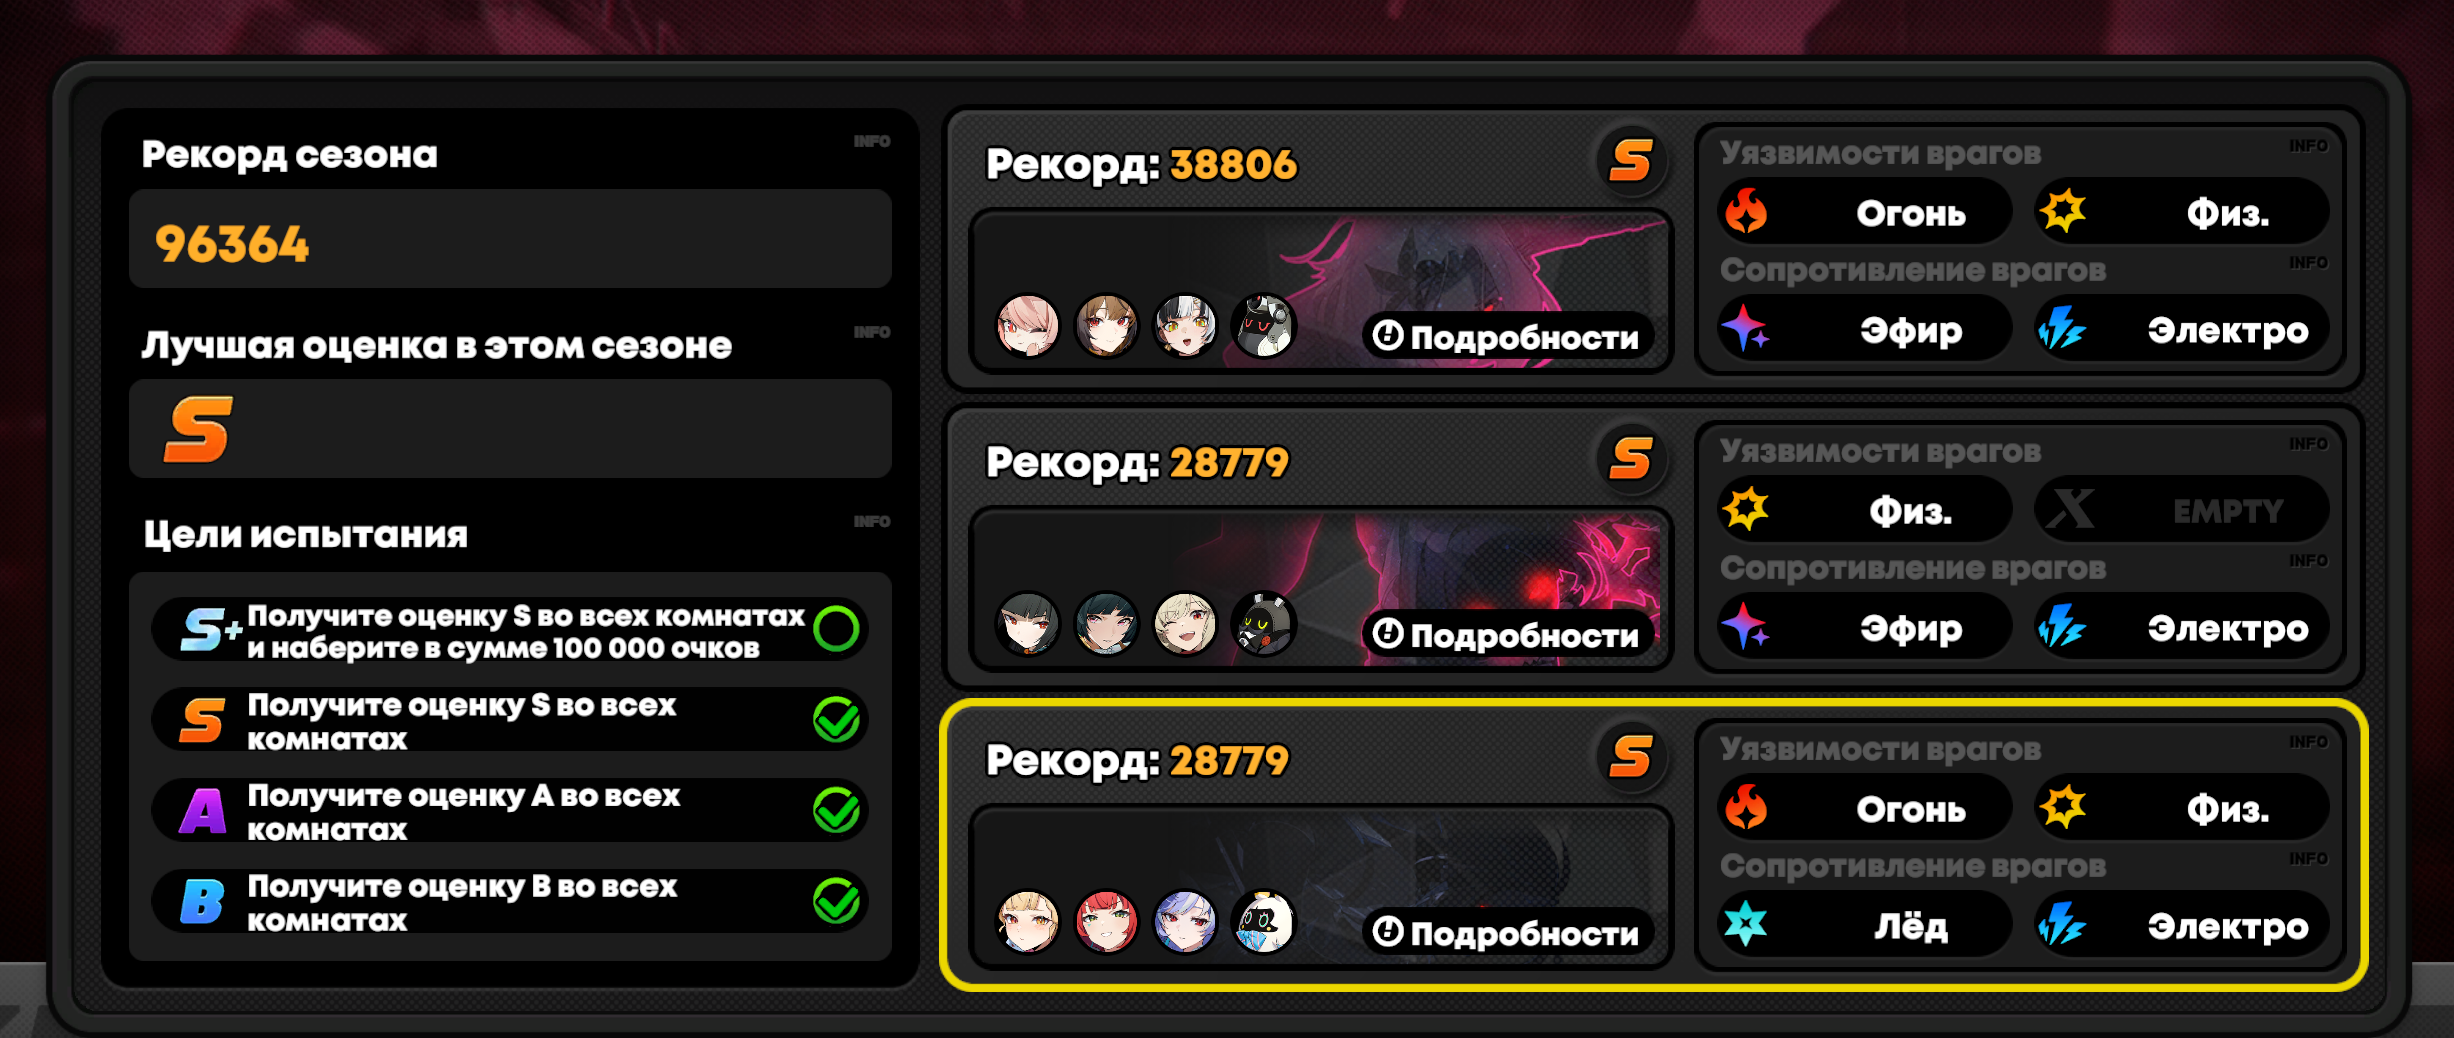
Task: Open Подробности for the 38806 record
Action: pos(1507,336)
